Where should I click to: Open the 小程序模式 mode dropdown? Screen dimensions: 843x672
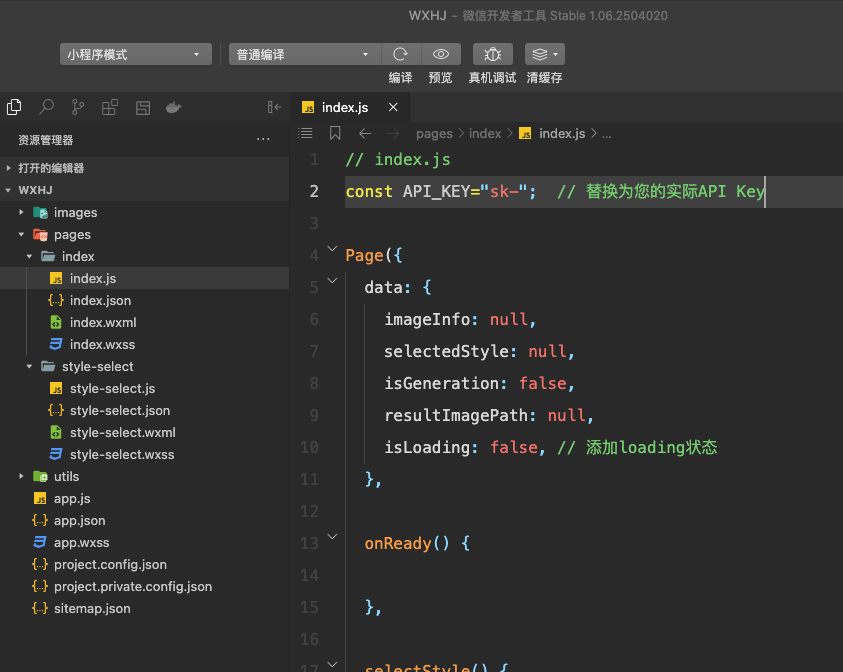coord(134,54)
